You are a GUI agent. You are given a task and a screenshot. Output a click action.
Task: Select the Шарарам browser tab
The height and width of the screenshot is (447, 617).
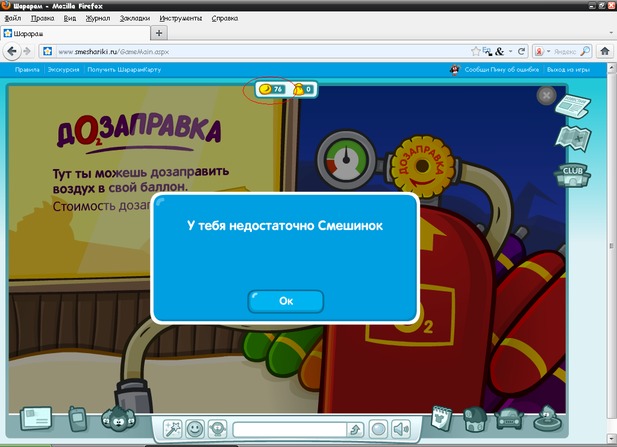(75, 33)
